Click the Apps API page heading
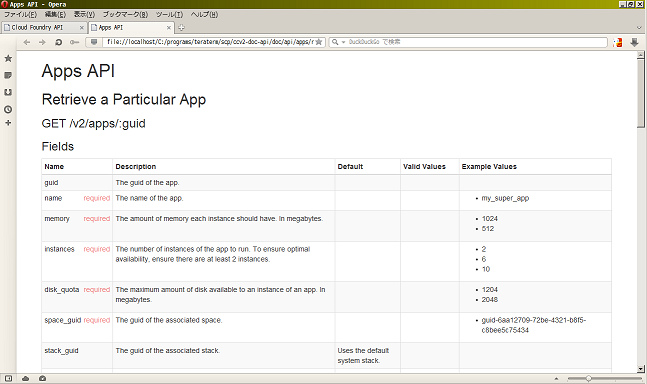The height and width of the screenshot is (384, 647). click(x=78, y=71)
